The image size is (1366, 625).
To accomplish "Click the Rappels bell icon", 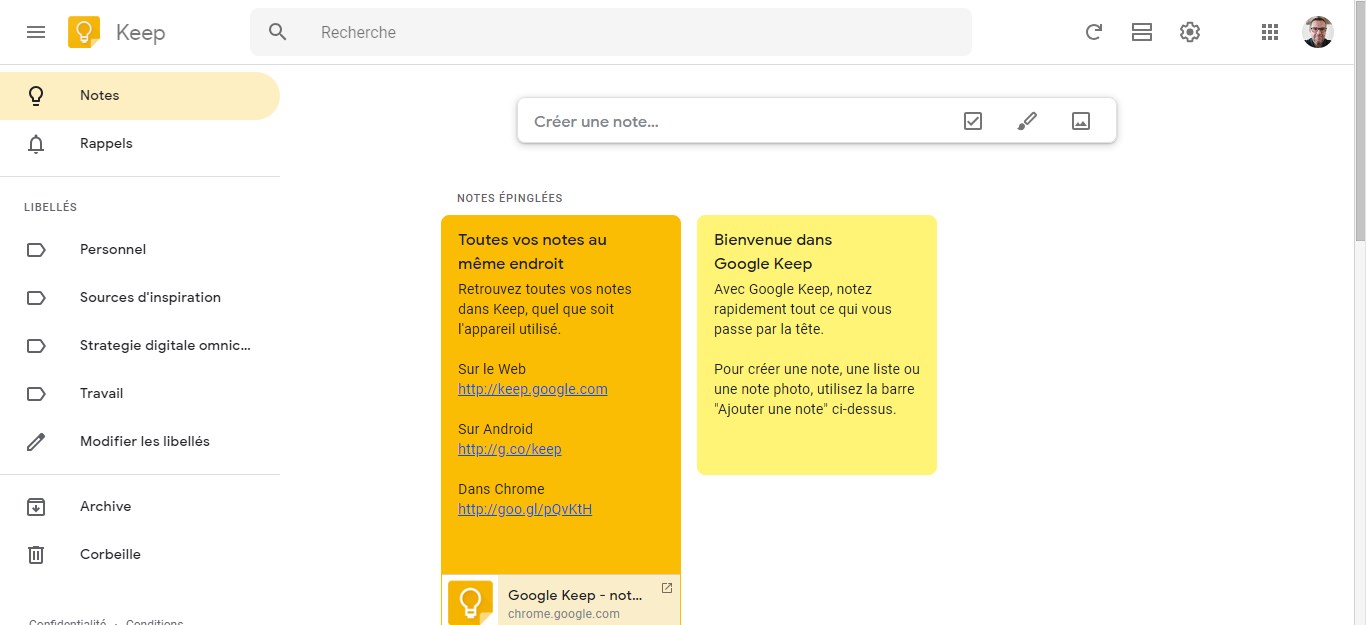I will pyautogui.click(x=36, y=144).
